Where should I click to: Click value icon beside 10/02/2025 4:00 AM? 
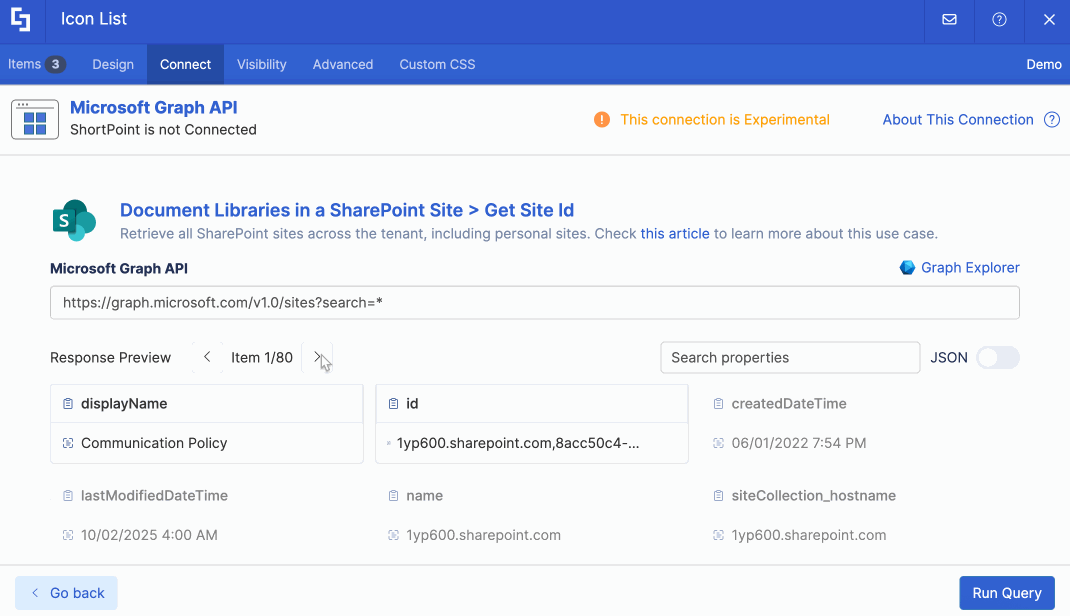click(x=68, y=536)
